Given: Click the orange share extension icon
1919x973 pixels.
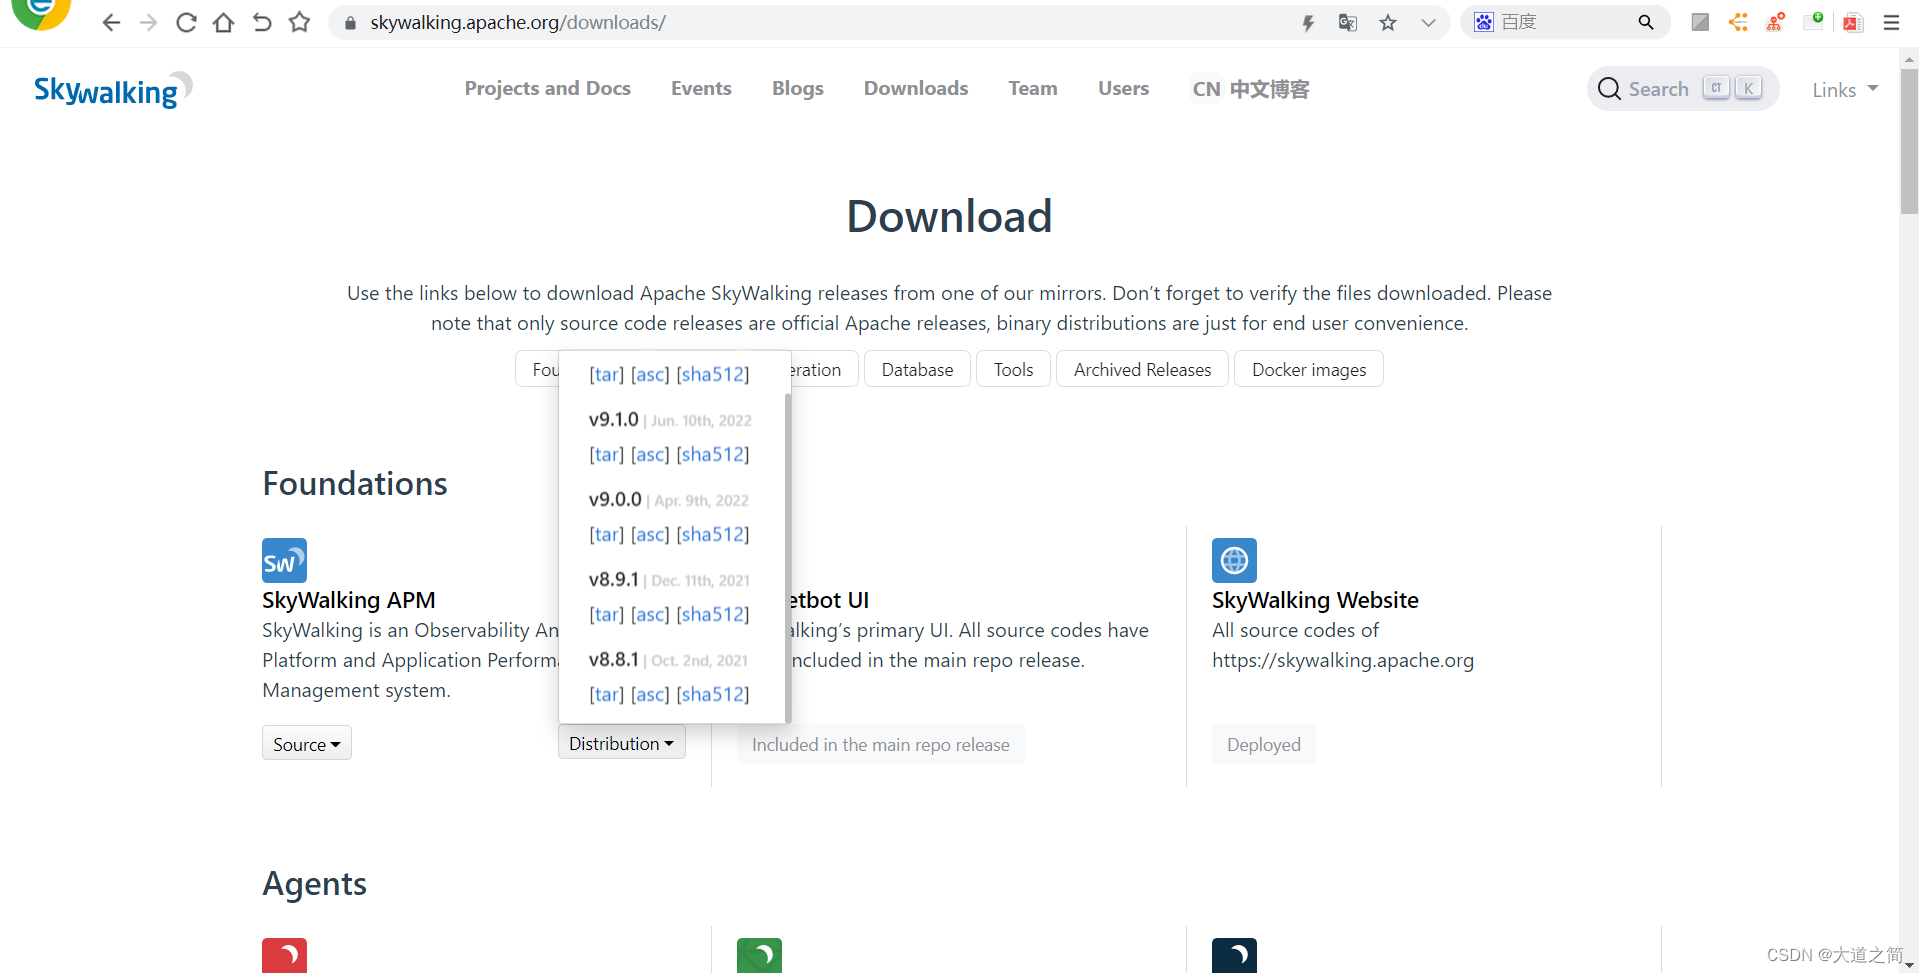Looking at the screenshot, I should [1739, 22].
